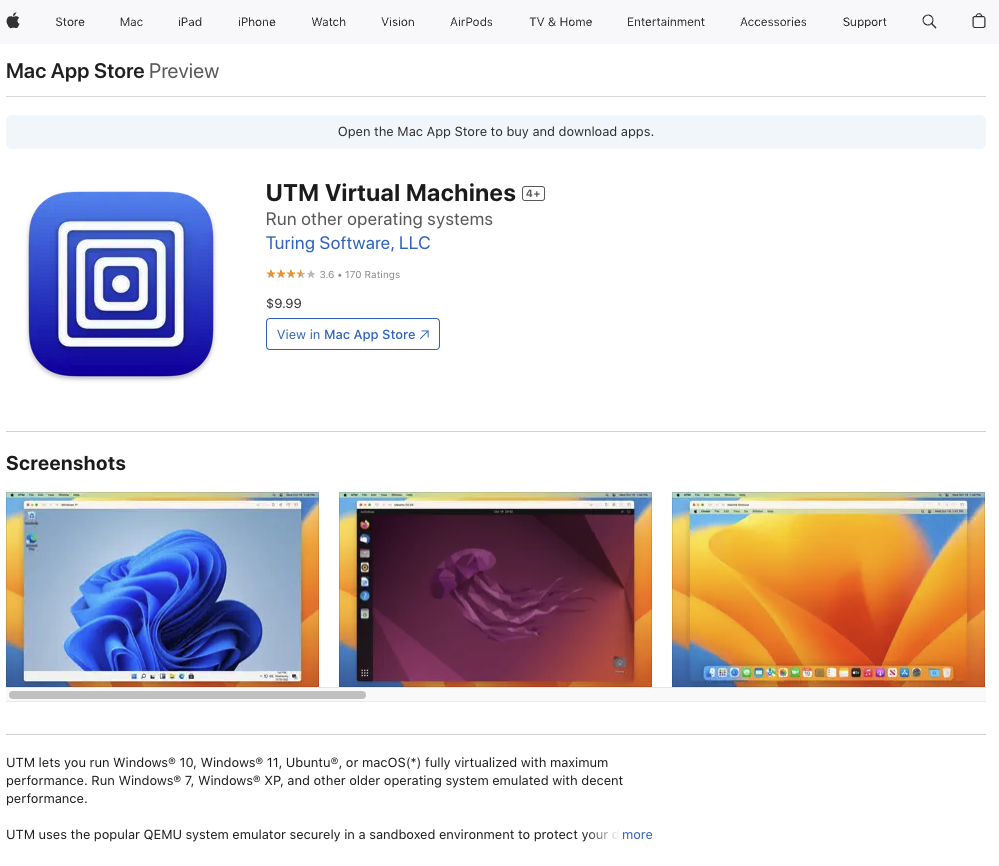Click View in Mac App Store button
This screenshot has width=999, height=866.
pos(353,334)
